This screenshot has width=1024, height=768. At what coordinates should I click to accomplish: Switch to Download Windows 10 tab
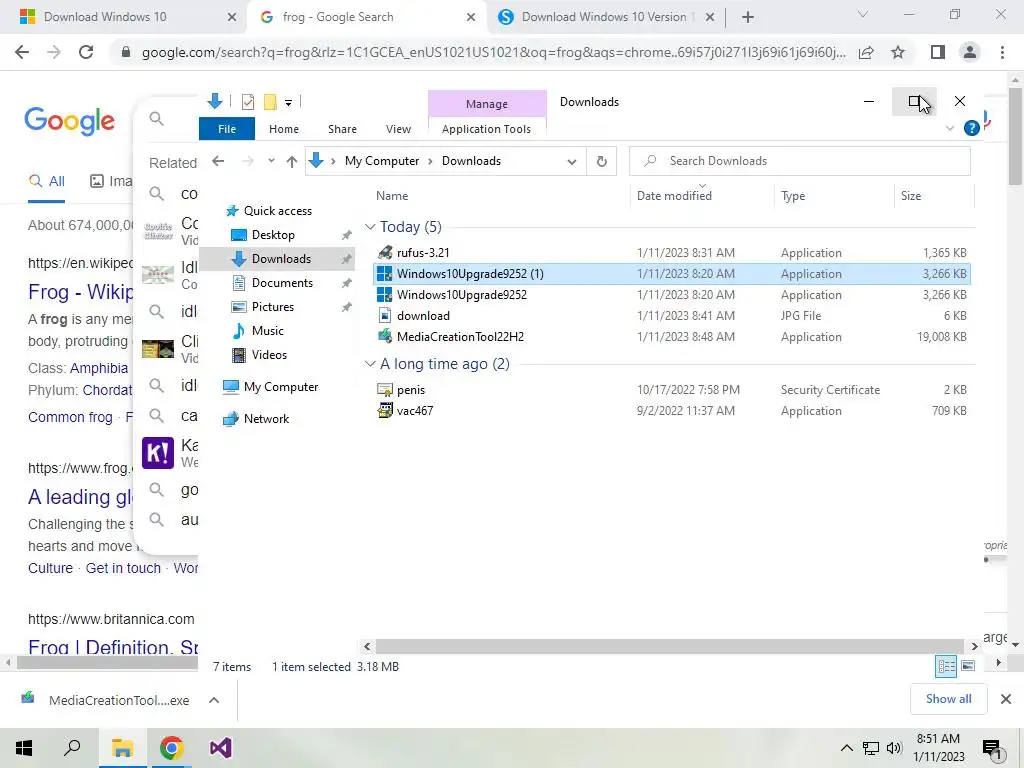pyautogui.click(x=105, y=17)
